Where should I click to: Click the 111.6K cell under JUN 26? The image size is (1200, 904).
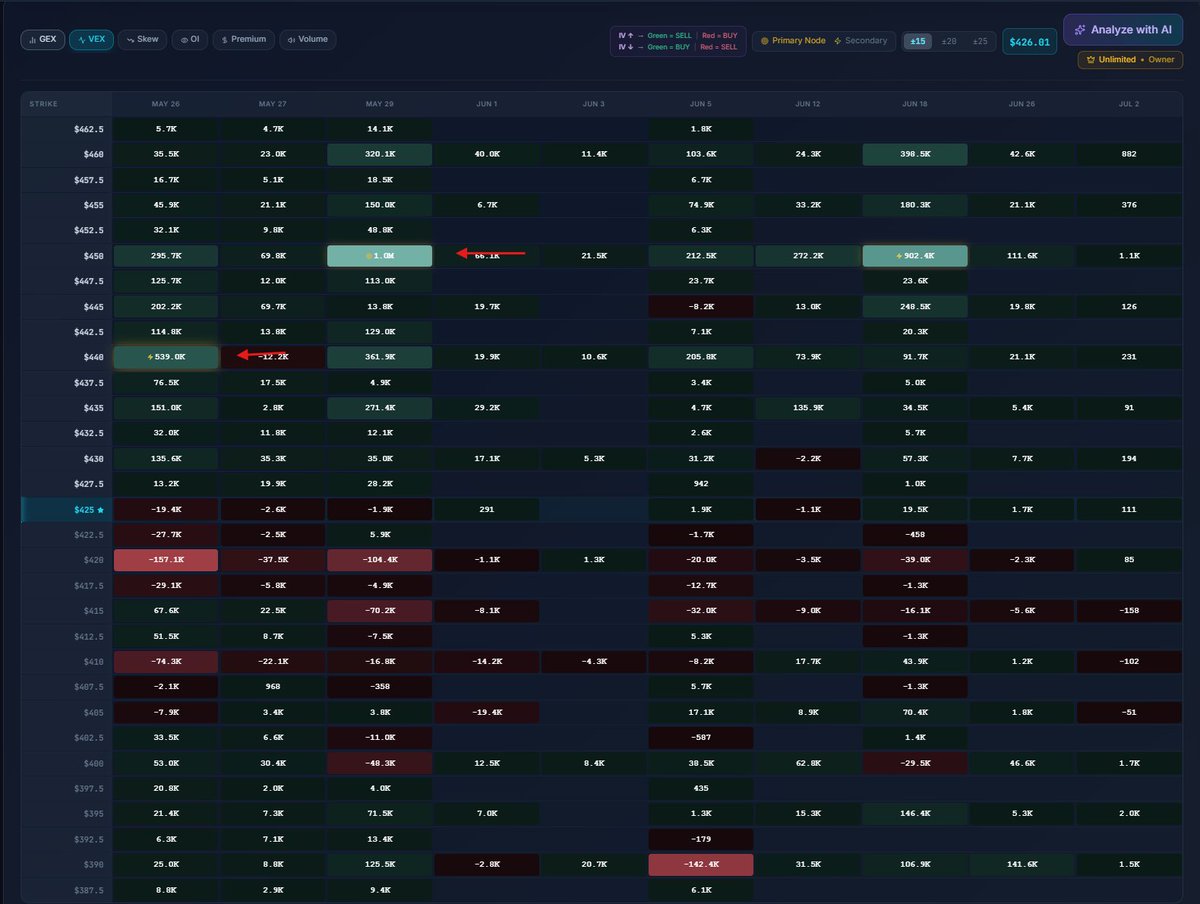1021,256
